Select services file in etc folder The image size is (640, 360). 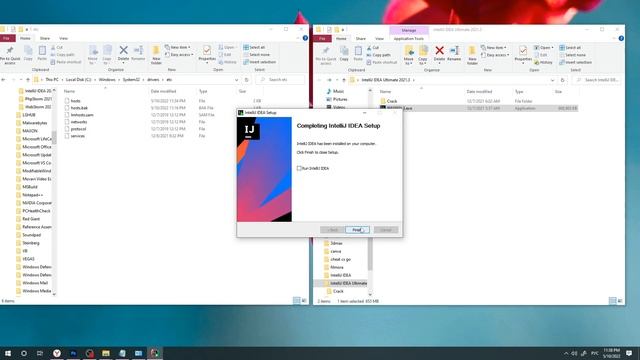[78, 136]
